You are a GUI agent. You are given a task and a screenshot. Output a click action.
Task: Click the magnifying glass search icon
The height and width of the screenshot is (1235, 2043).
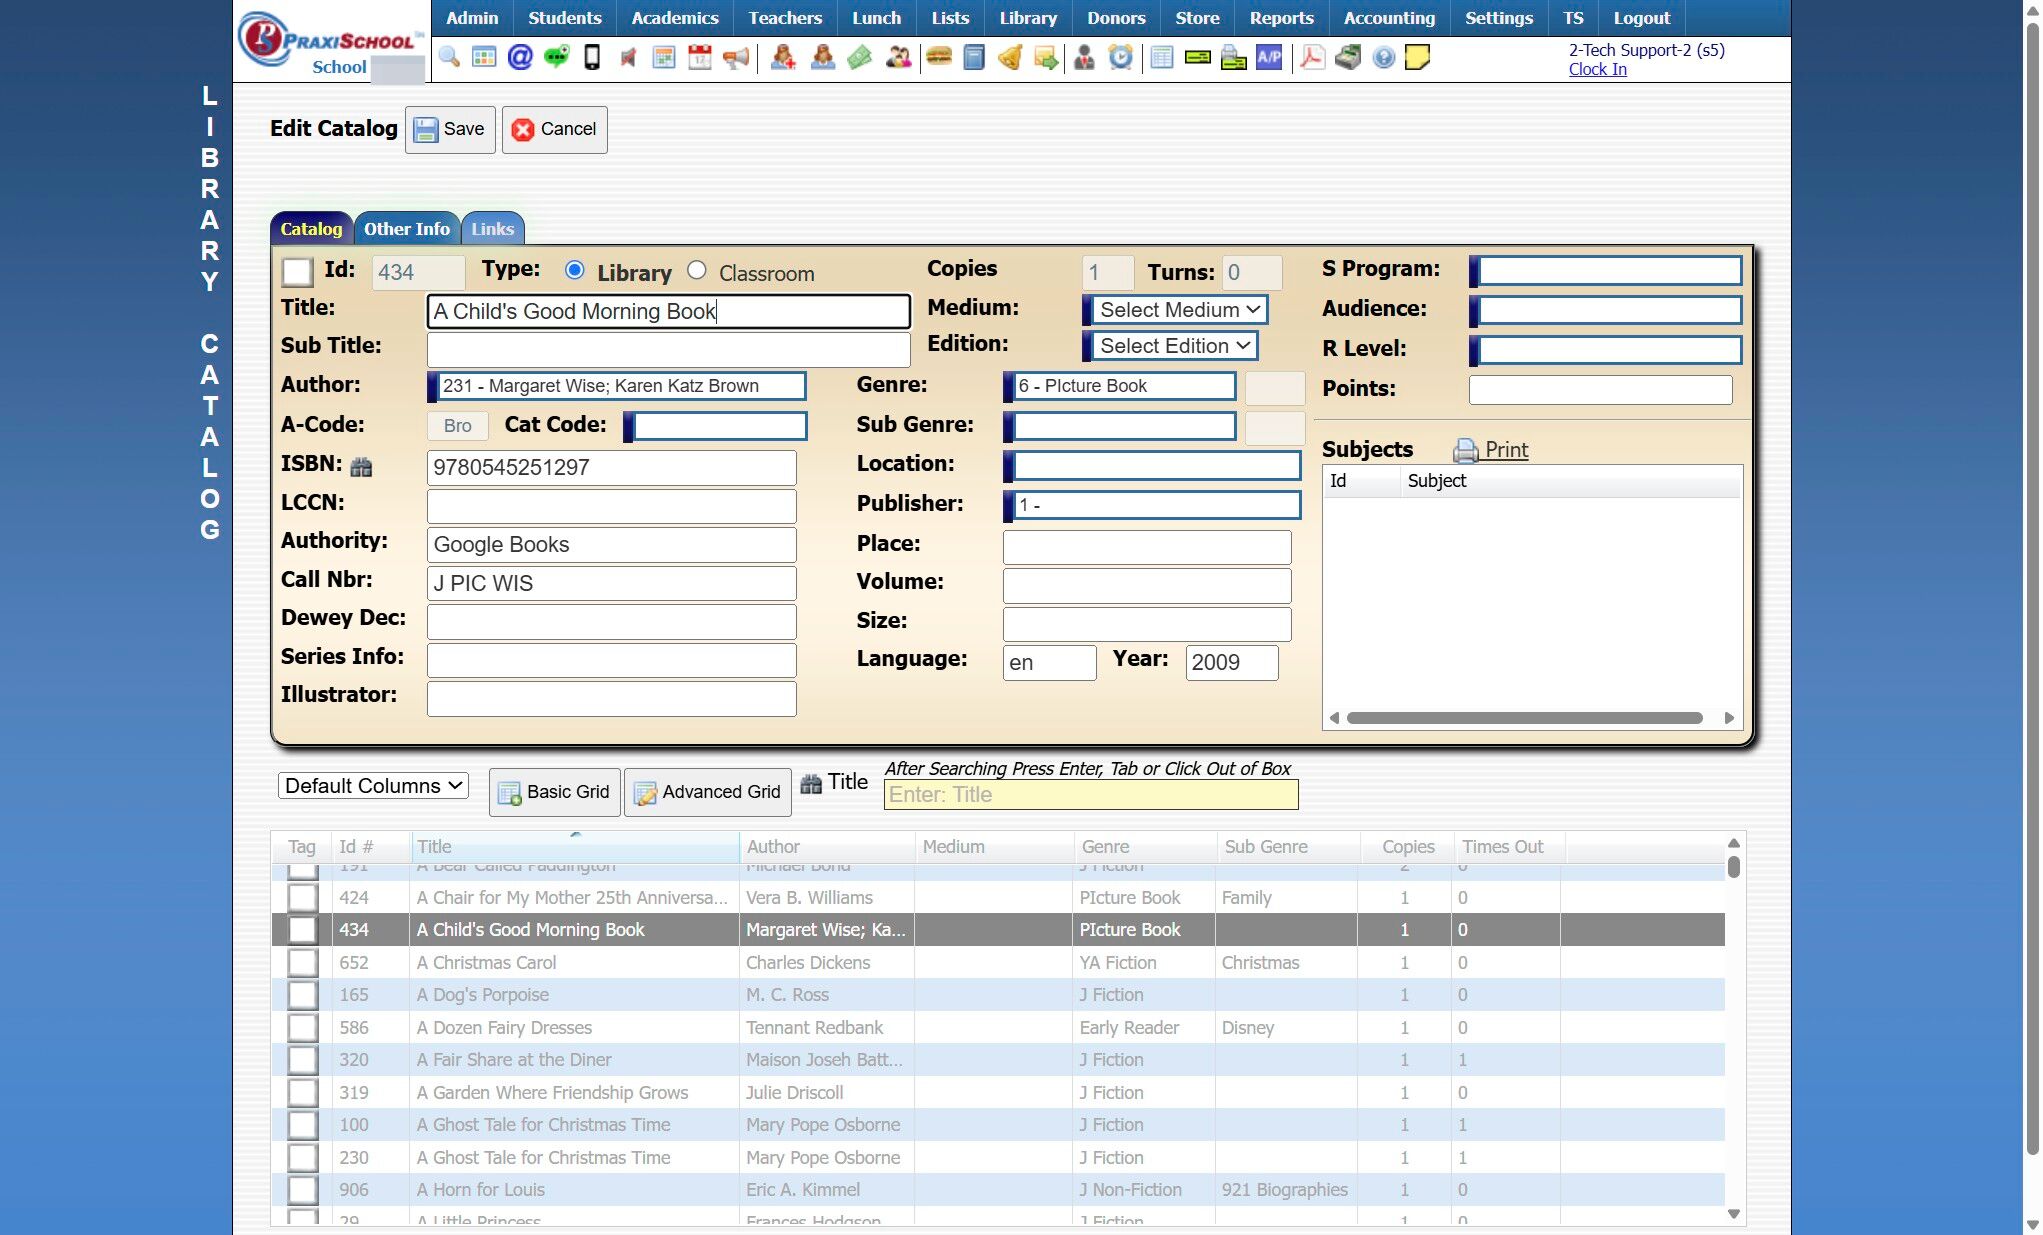click(x=449, y=58)
